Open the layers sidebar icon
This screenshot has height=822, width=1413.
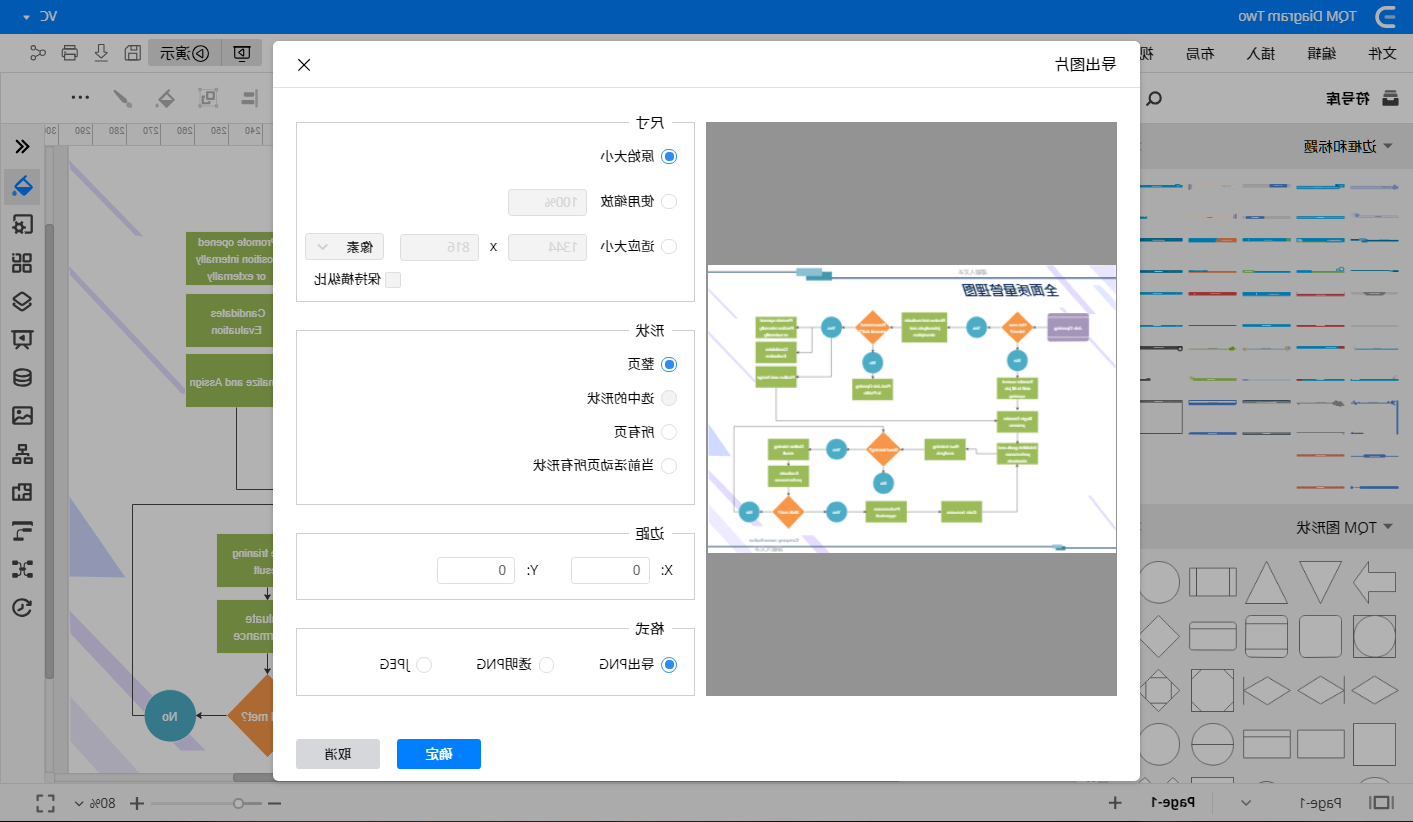[x=22, y=301]
